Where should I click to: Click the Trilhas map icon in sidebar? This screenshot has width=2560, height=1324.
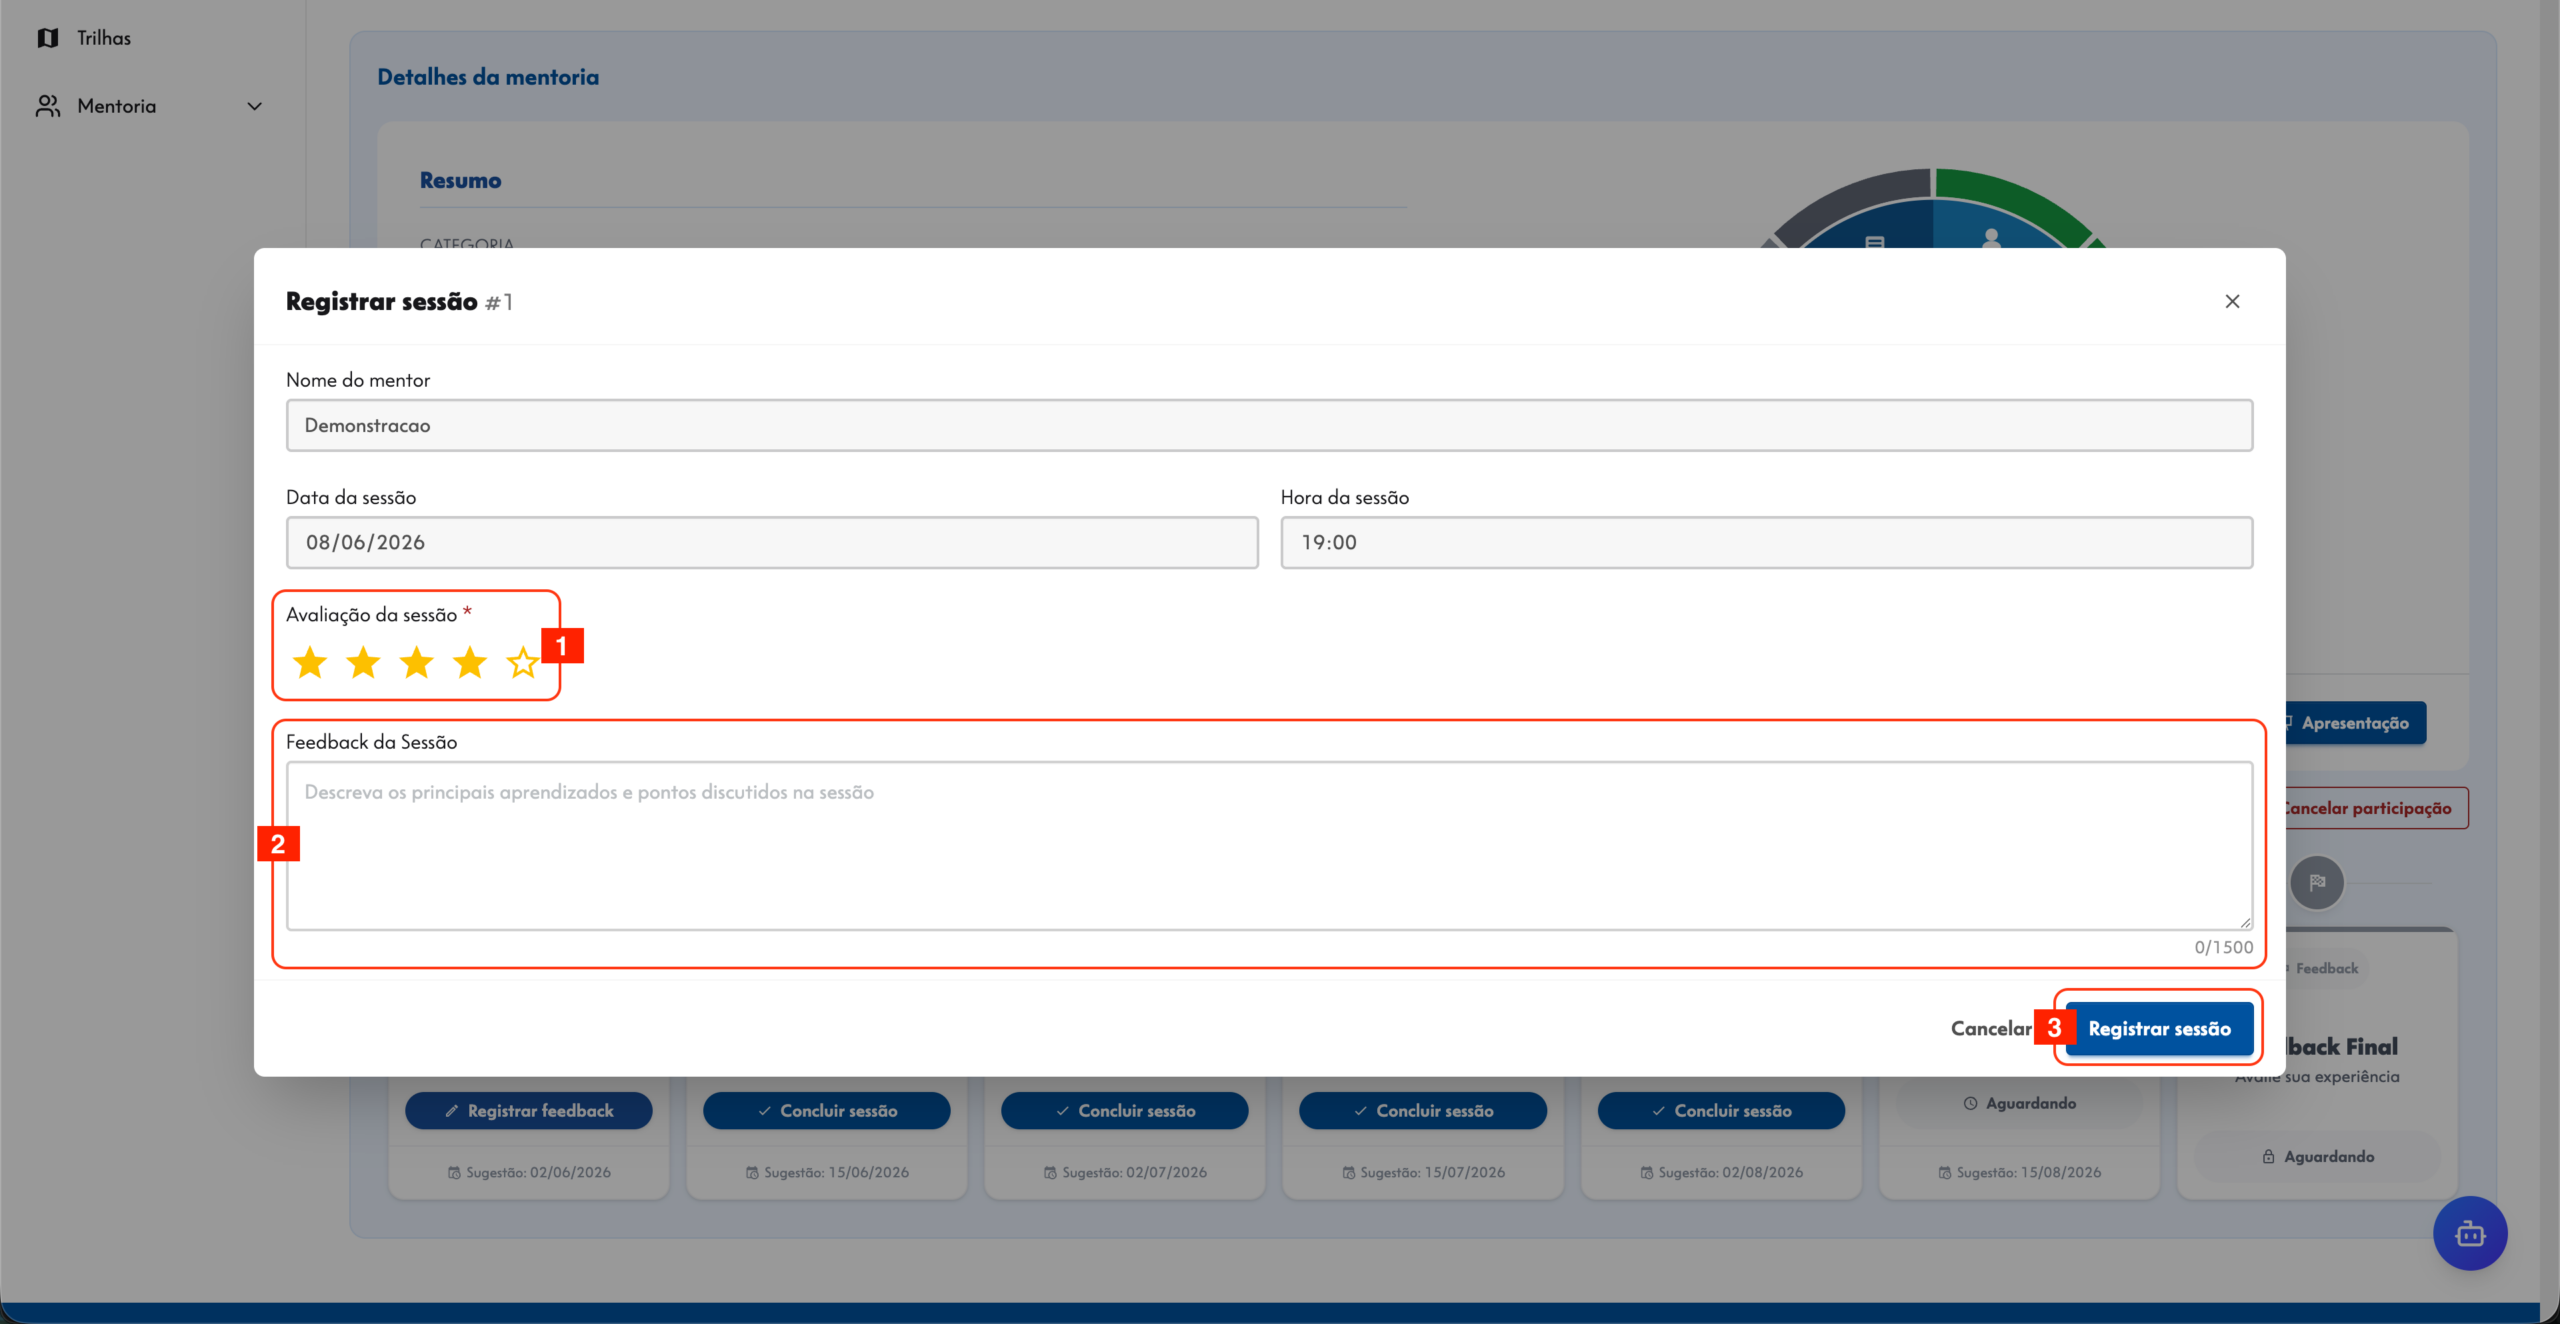47,38
